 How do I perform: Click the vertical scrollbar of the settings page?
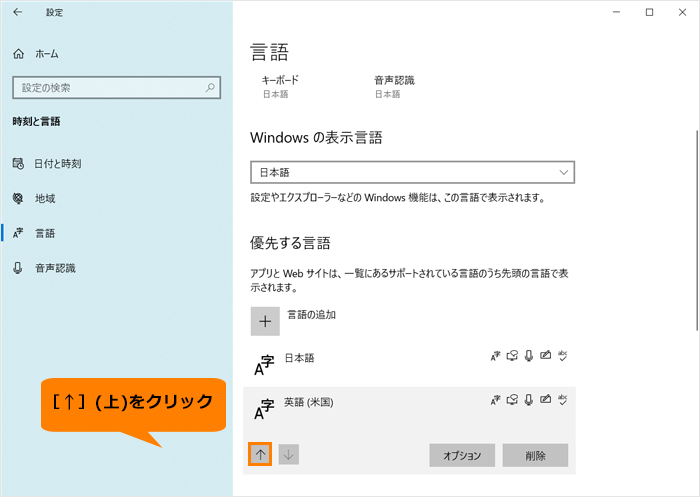696,230
